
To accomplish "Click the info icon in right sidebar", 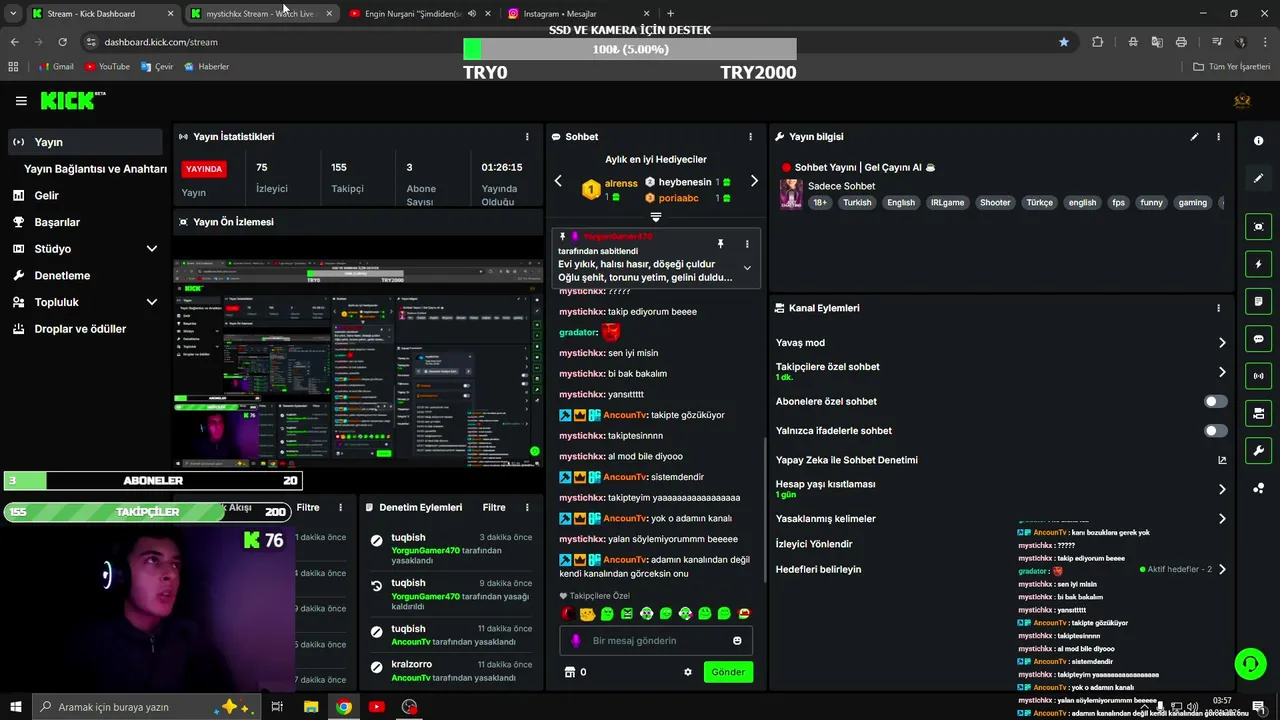I will (1258, 141).
